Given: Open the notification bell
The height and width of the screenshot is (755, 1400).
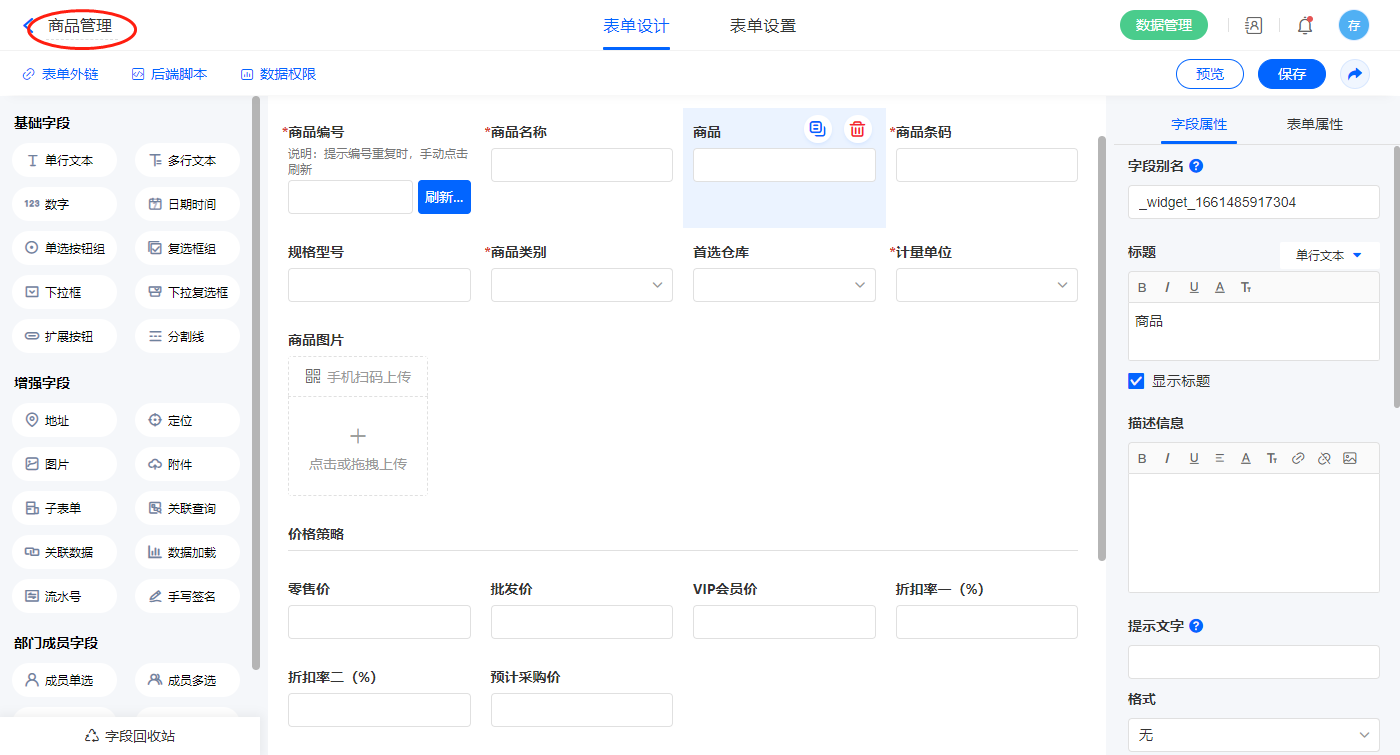Looking at the screenshot, I should pos(1305,26).
